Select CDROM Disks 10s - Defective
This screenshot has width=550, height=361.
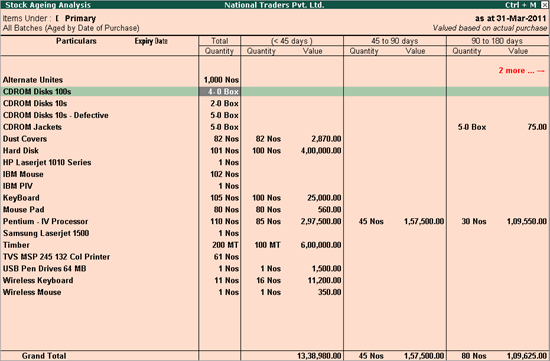click(55, 115)
